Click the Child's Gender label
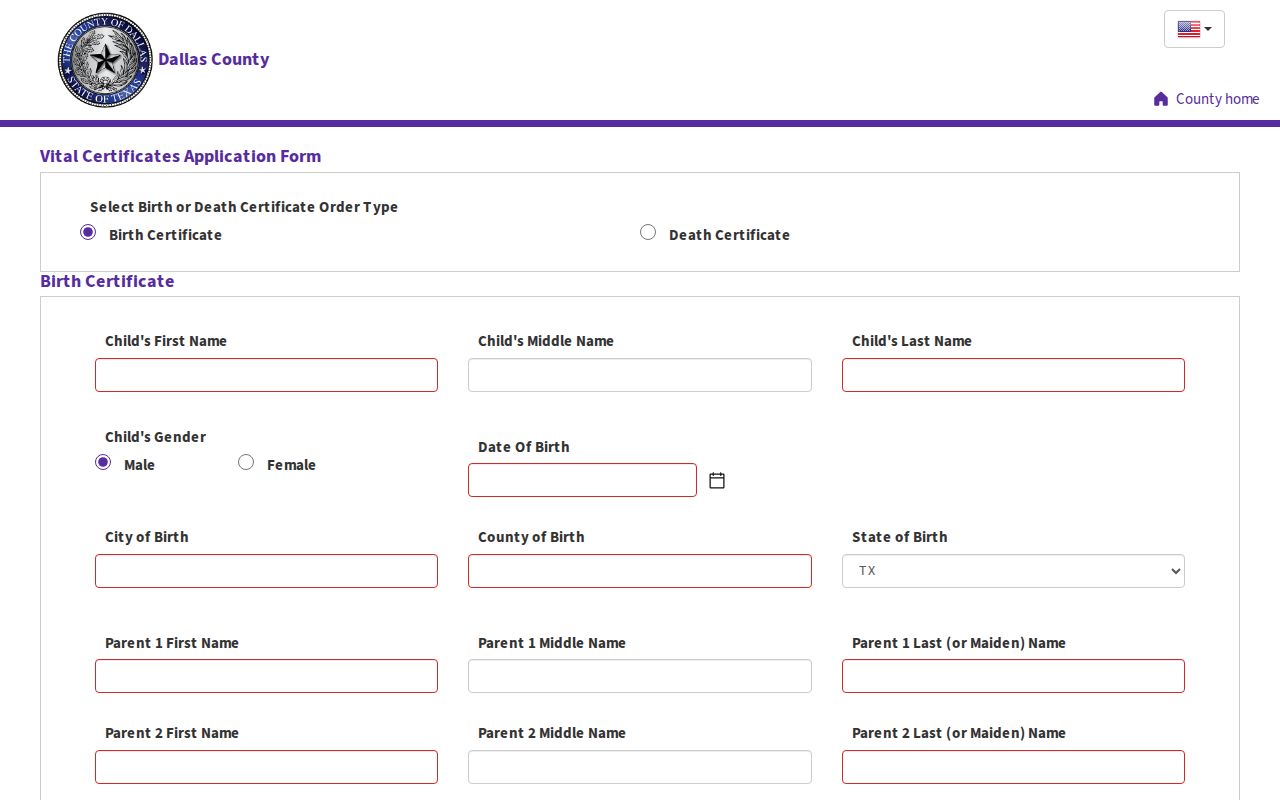 155,437
